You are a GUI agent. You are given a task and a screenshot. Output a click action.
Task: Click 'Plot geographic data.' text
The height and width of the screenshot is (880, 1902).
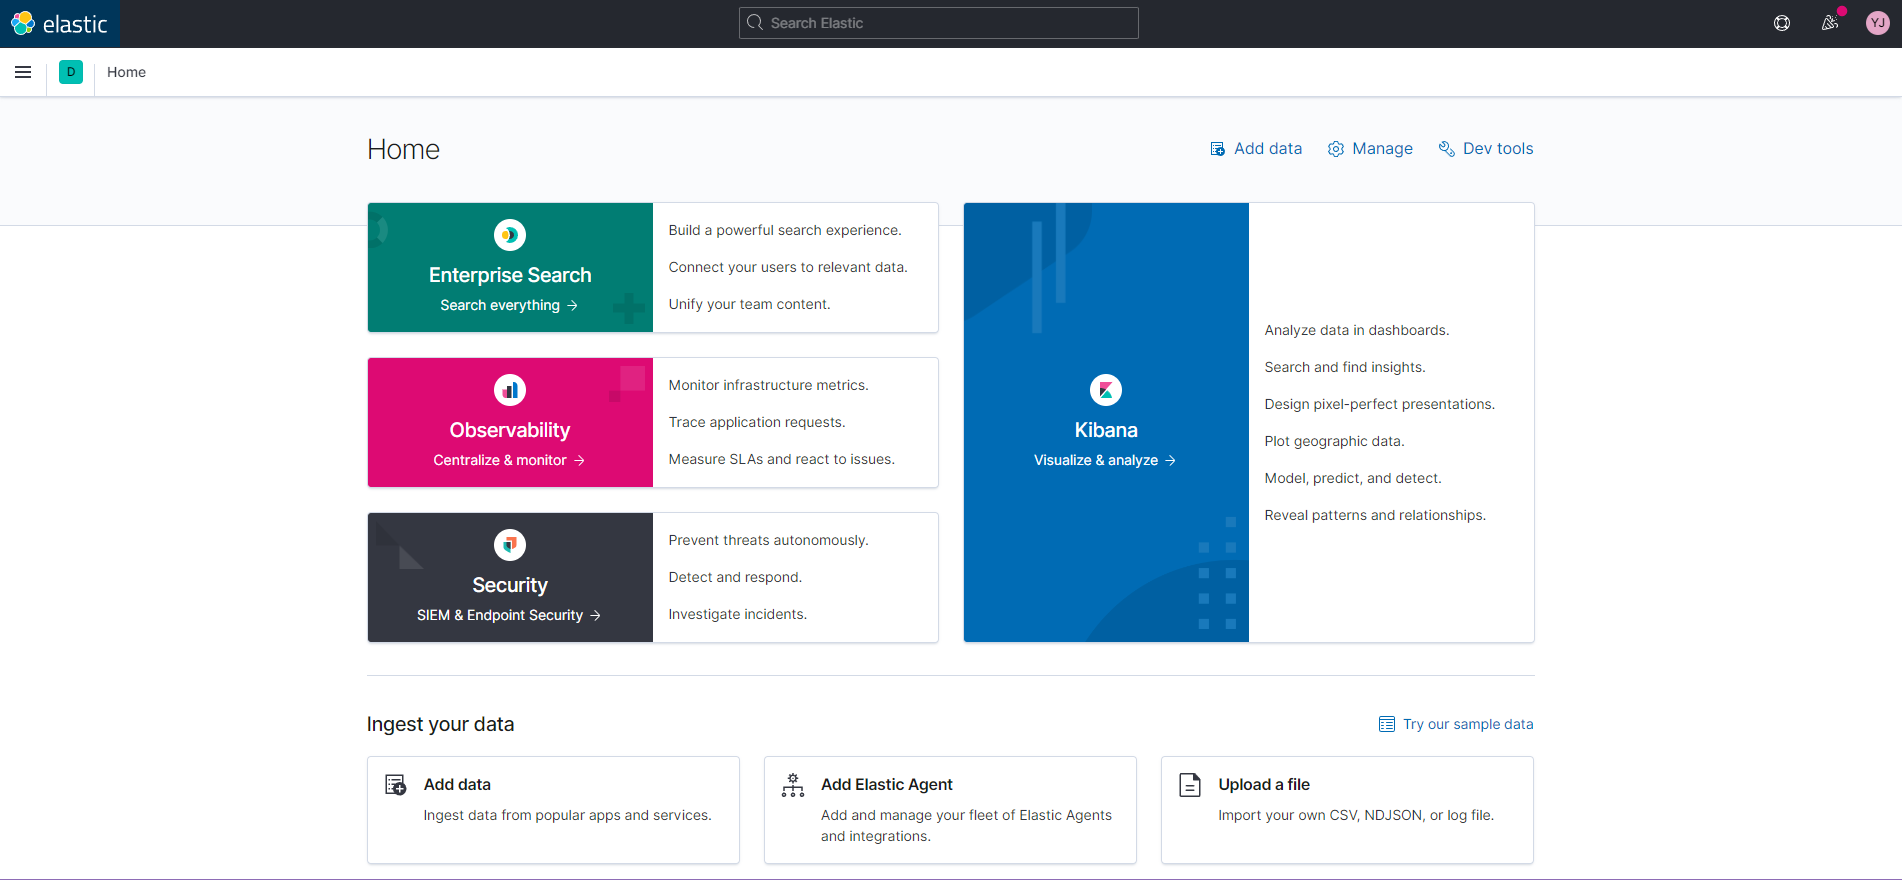point(1335,441)
